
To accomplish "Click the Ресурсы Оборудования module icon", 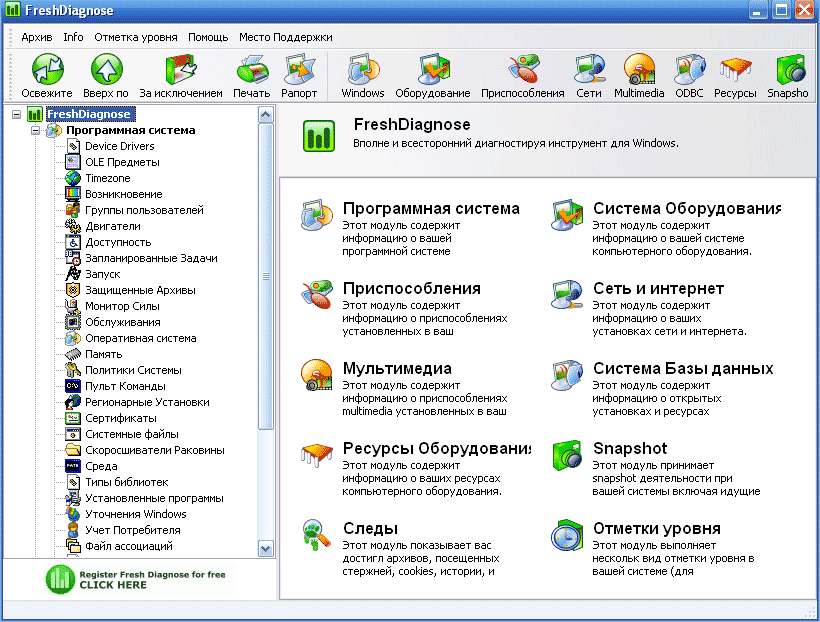I will point(317,455).
